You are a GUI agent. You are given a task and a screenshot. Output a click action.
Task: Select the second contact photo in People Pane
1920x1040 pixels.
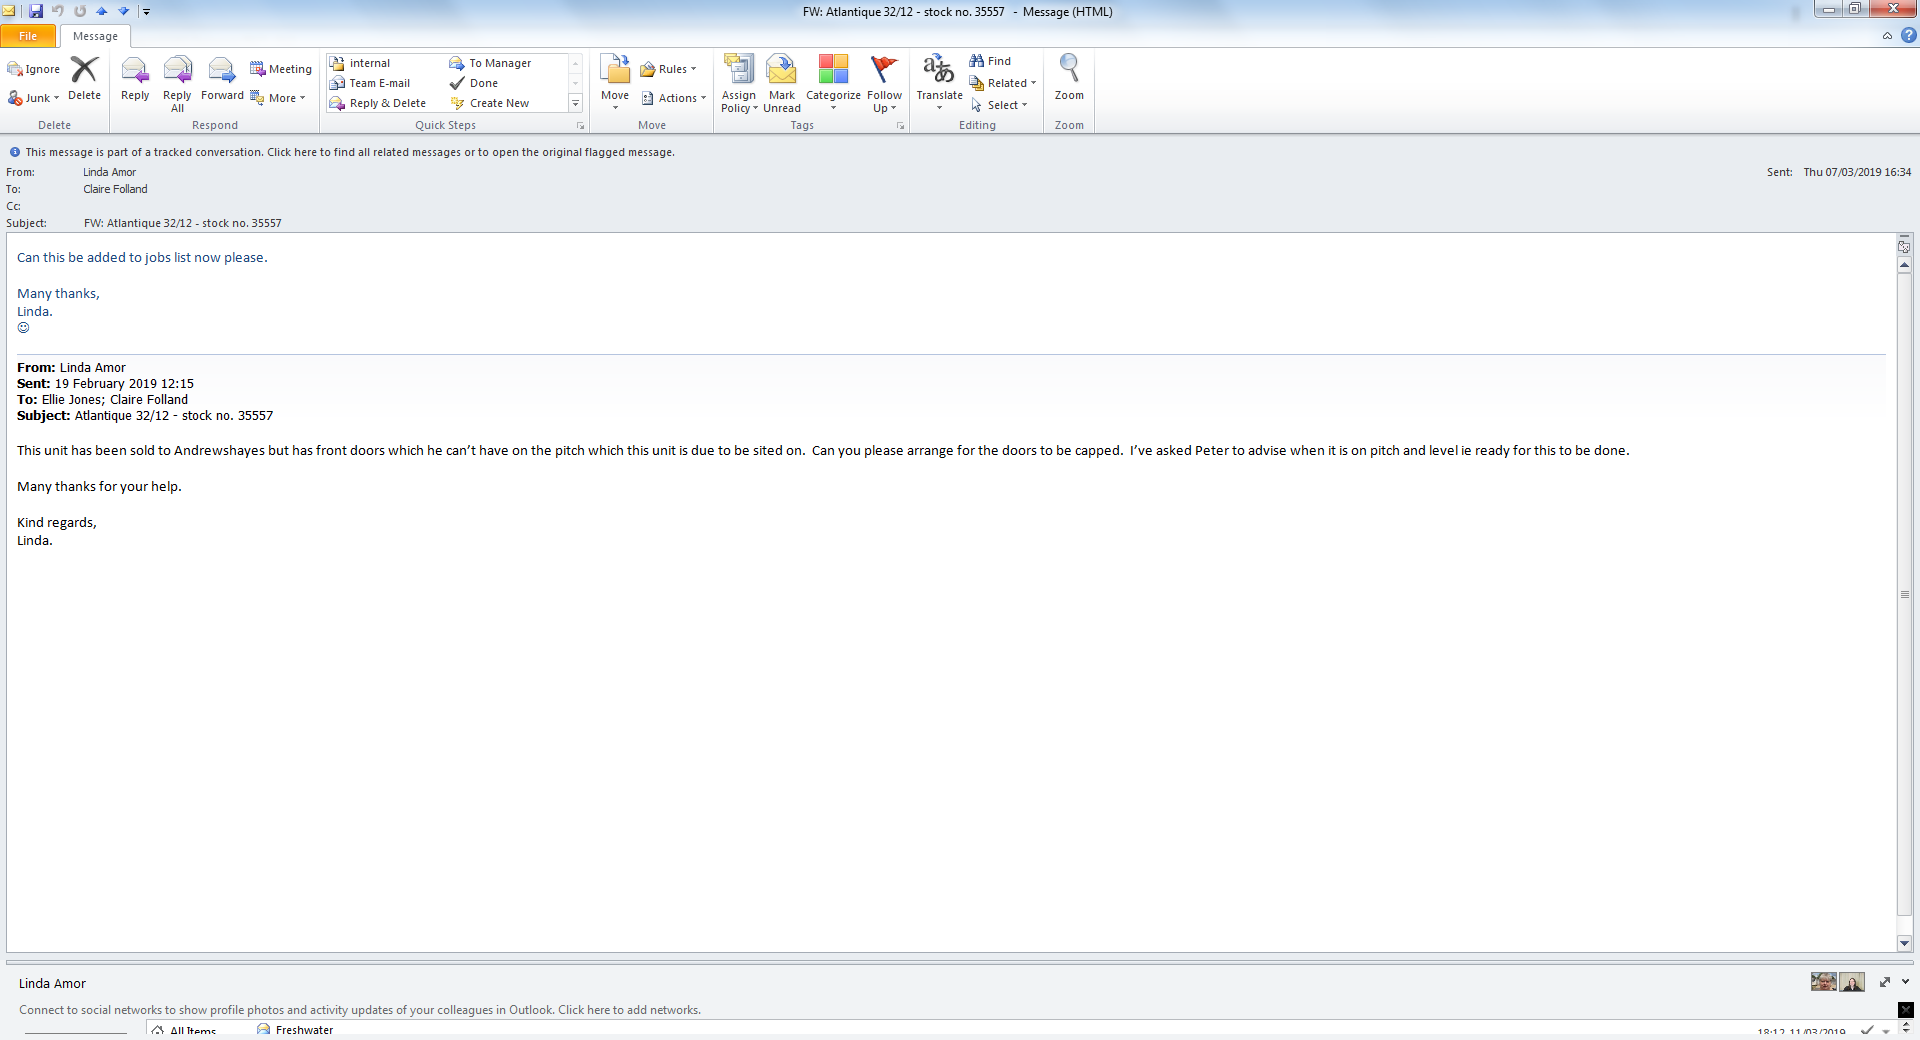click(x=1852, y=982)
